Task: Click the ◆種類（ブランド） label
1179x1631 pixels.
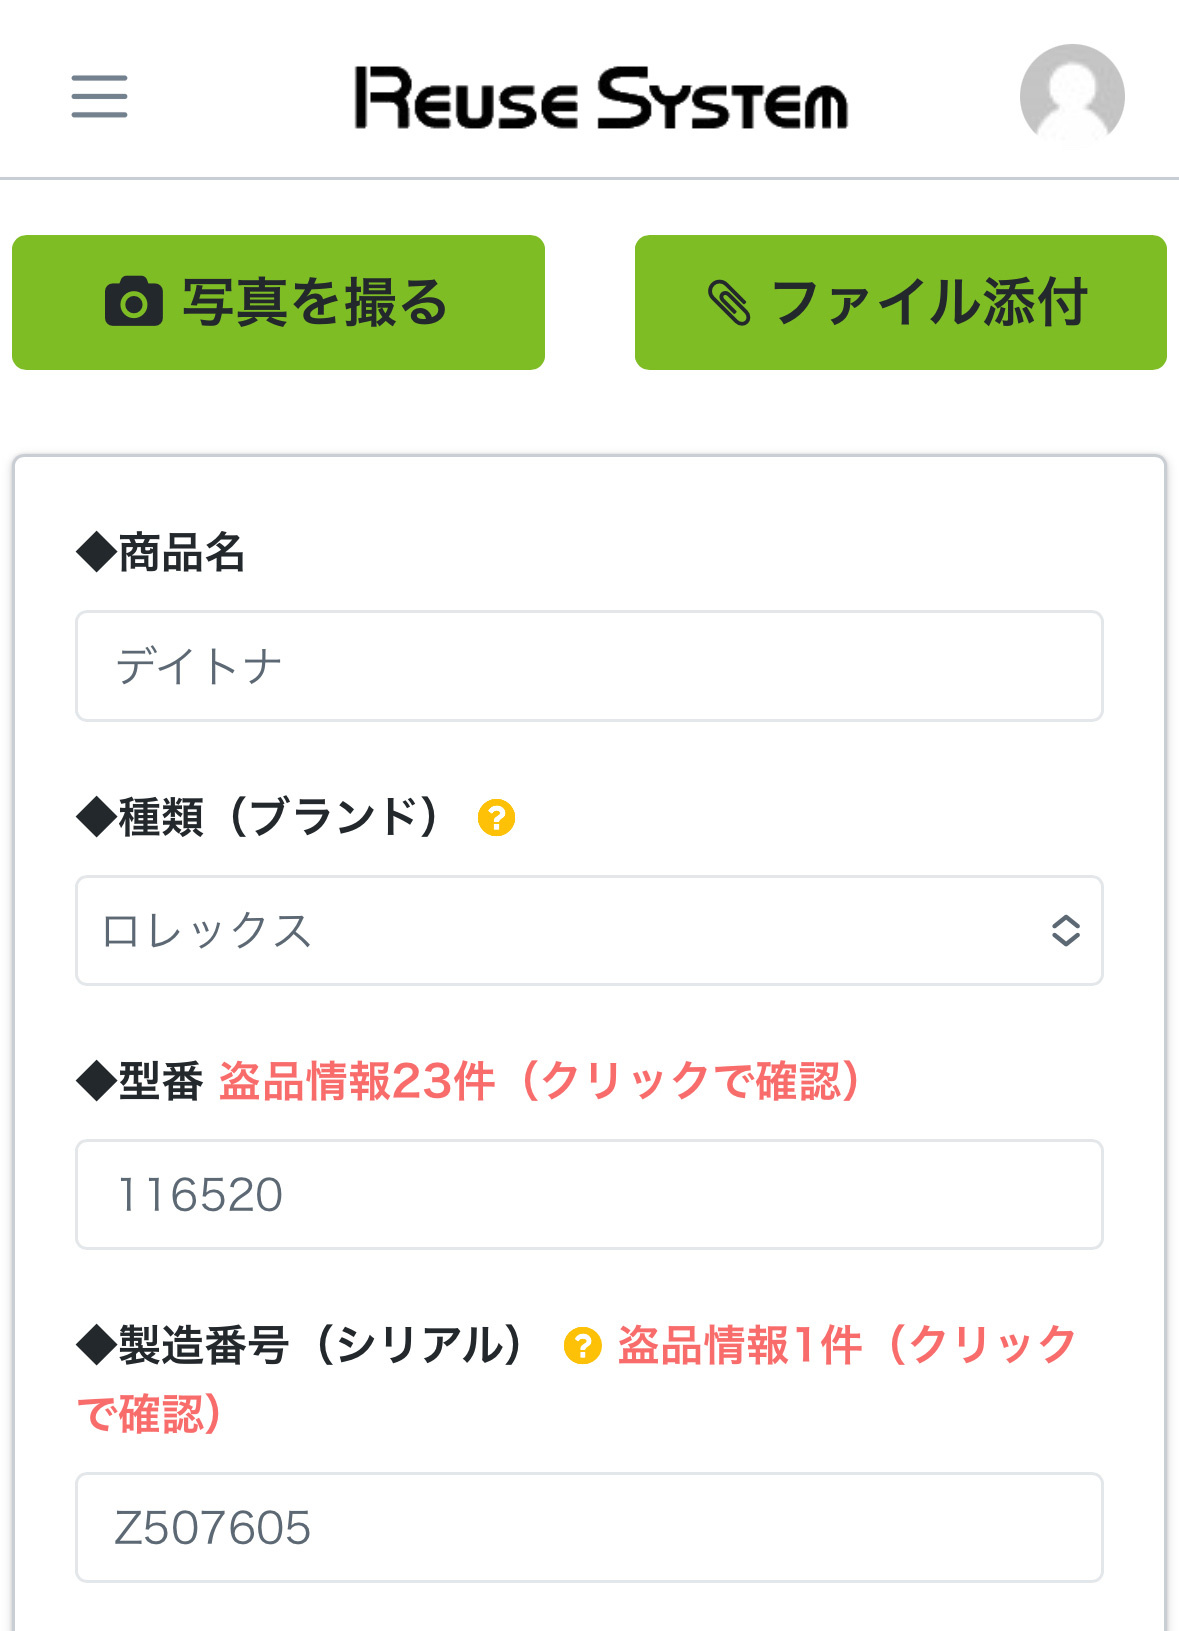Action: (260, 817)
